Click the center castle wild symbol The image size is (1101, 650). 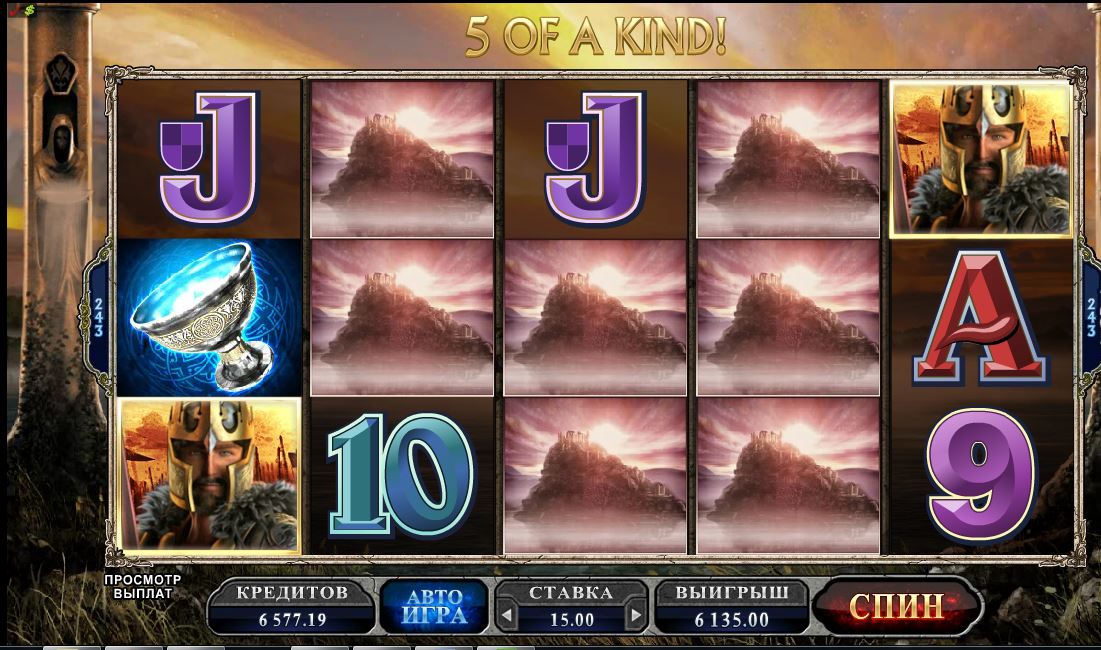pos(595,317)
